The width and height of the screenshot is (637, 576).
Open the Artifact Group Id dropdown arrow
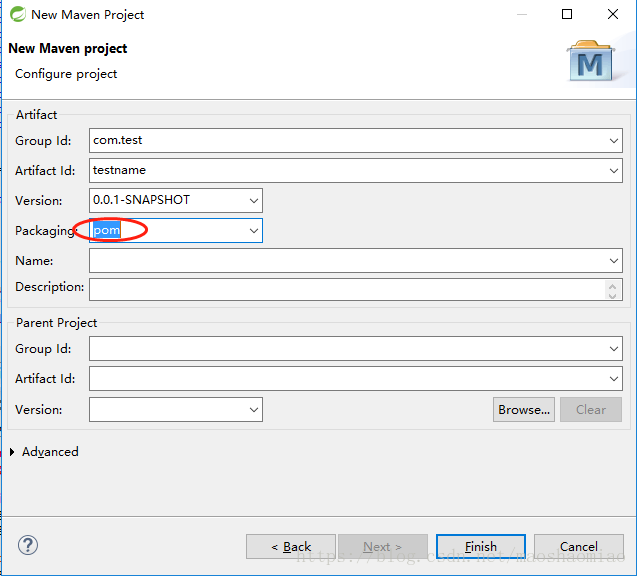pos(613,141)
